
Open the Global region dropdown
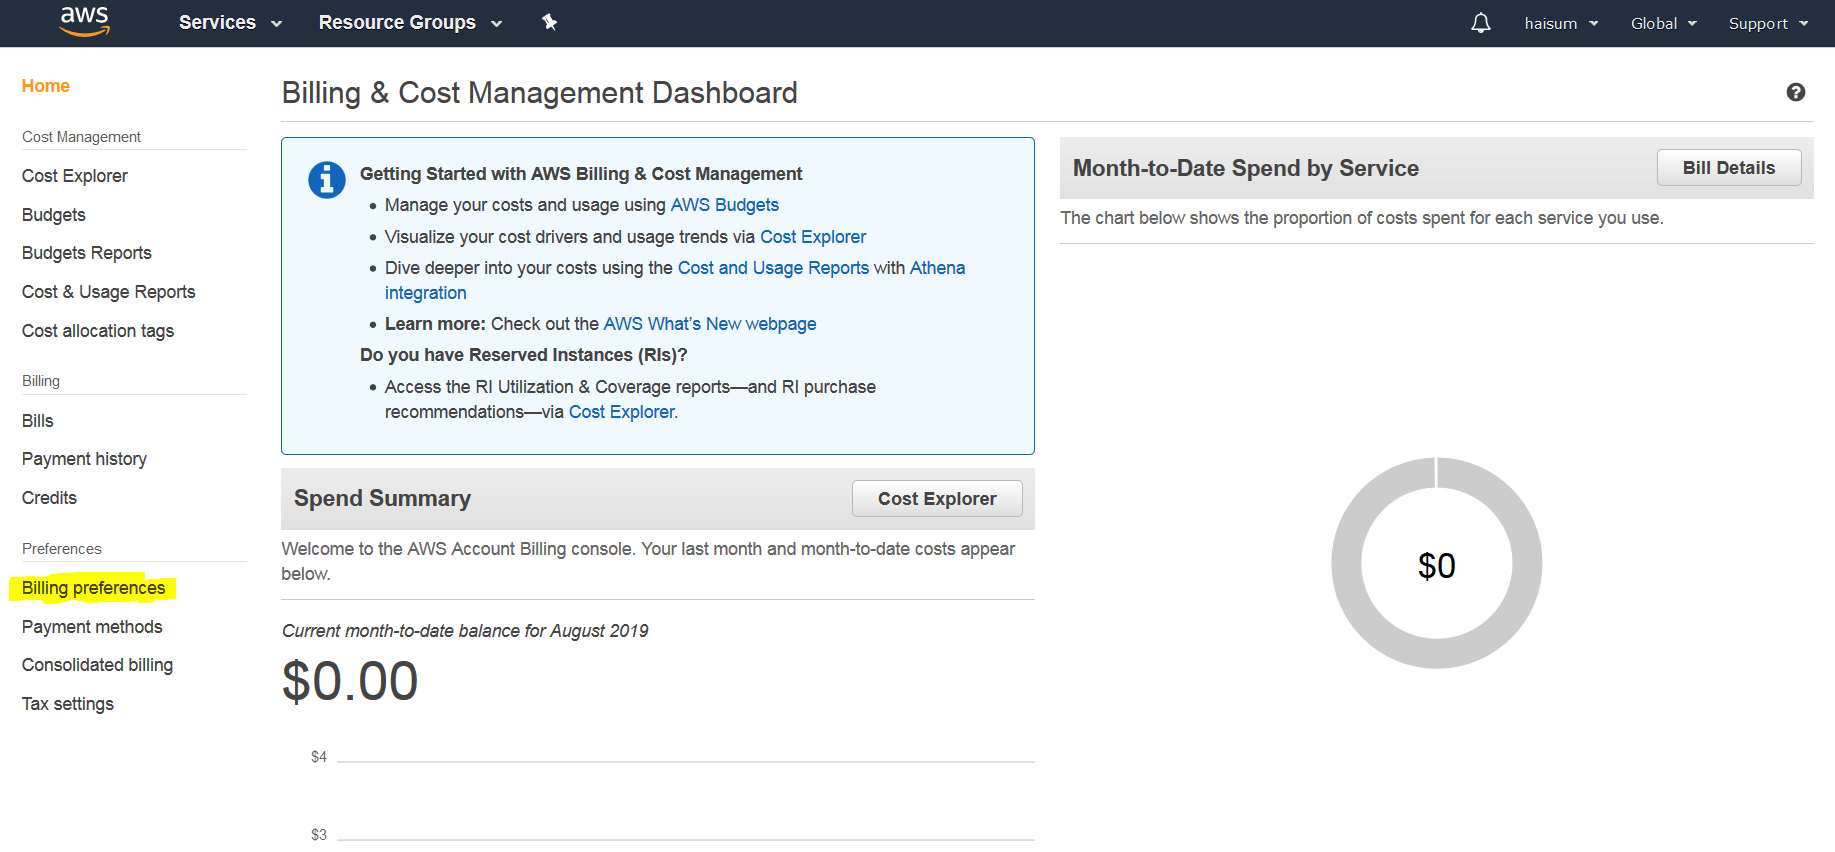coord(1664,23)
